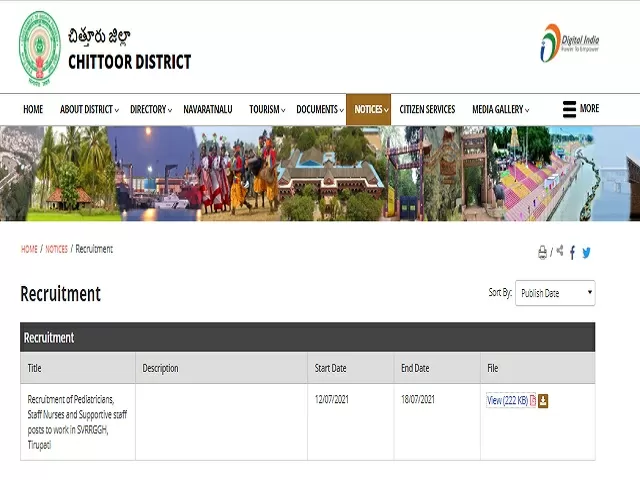Expand the Documents menu

point(319,110)
